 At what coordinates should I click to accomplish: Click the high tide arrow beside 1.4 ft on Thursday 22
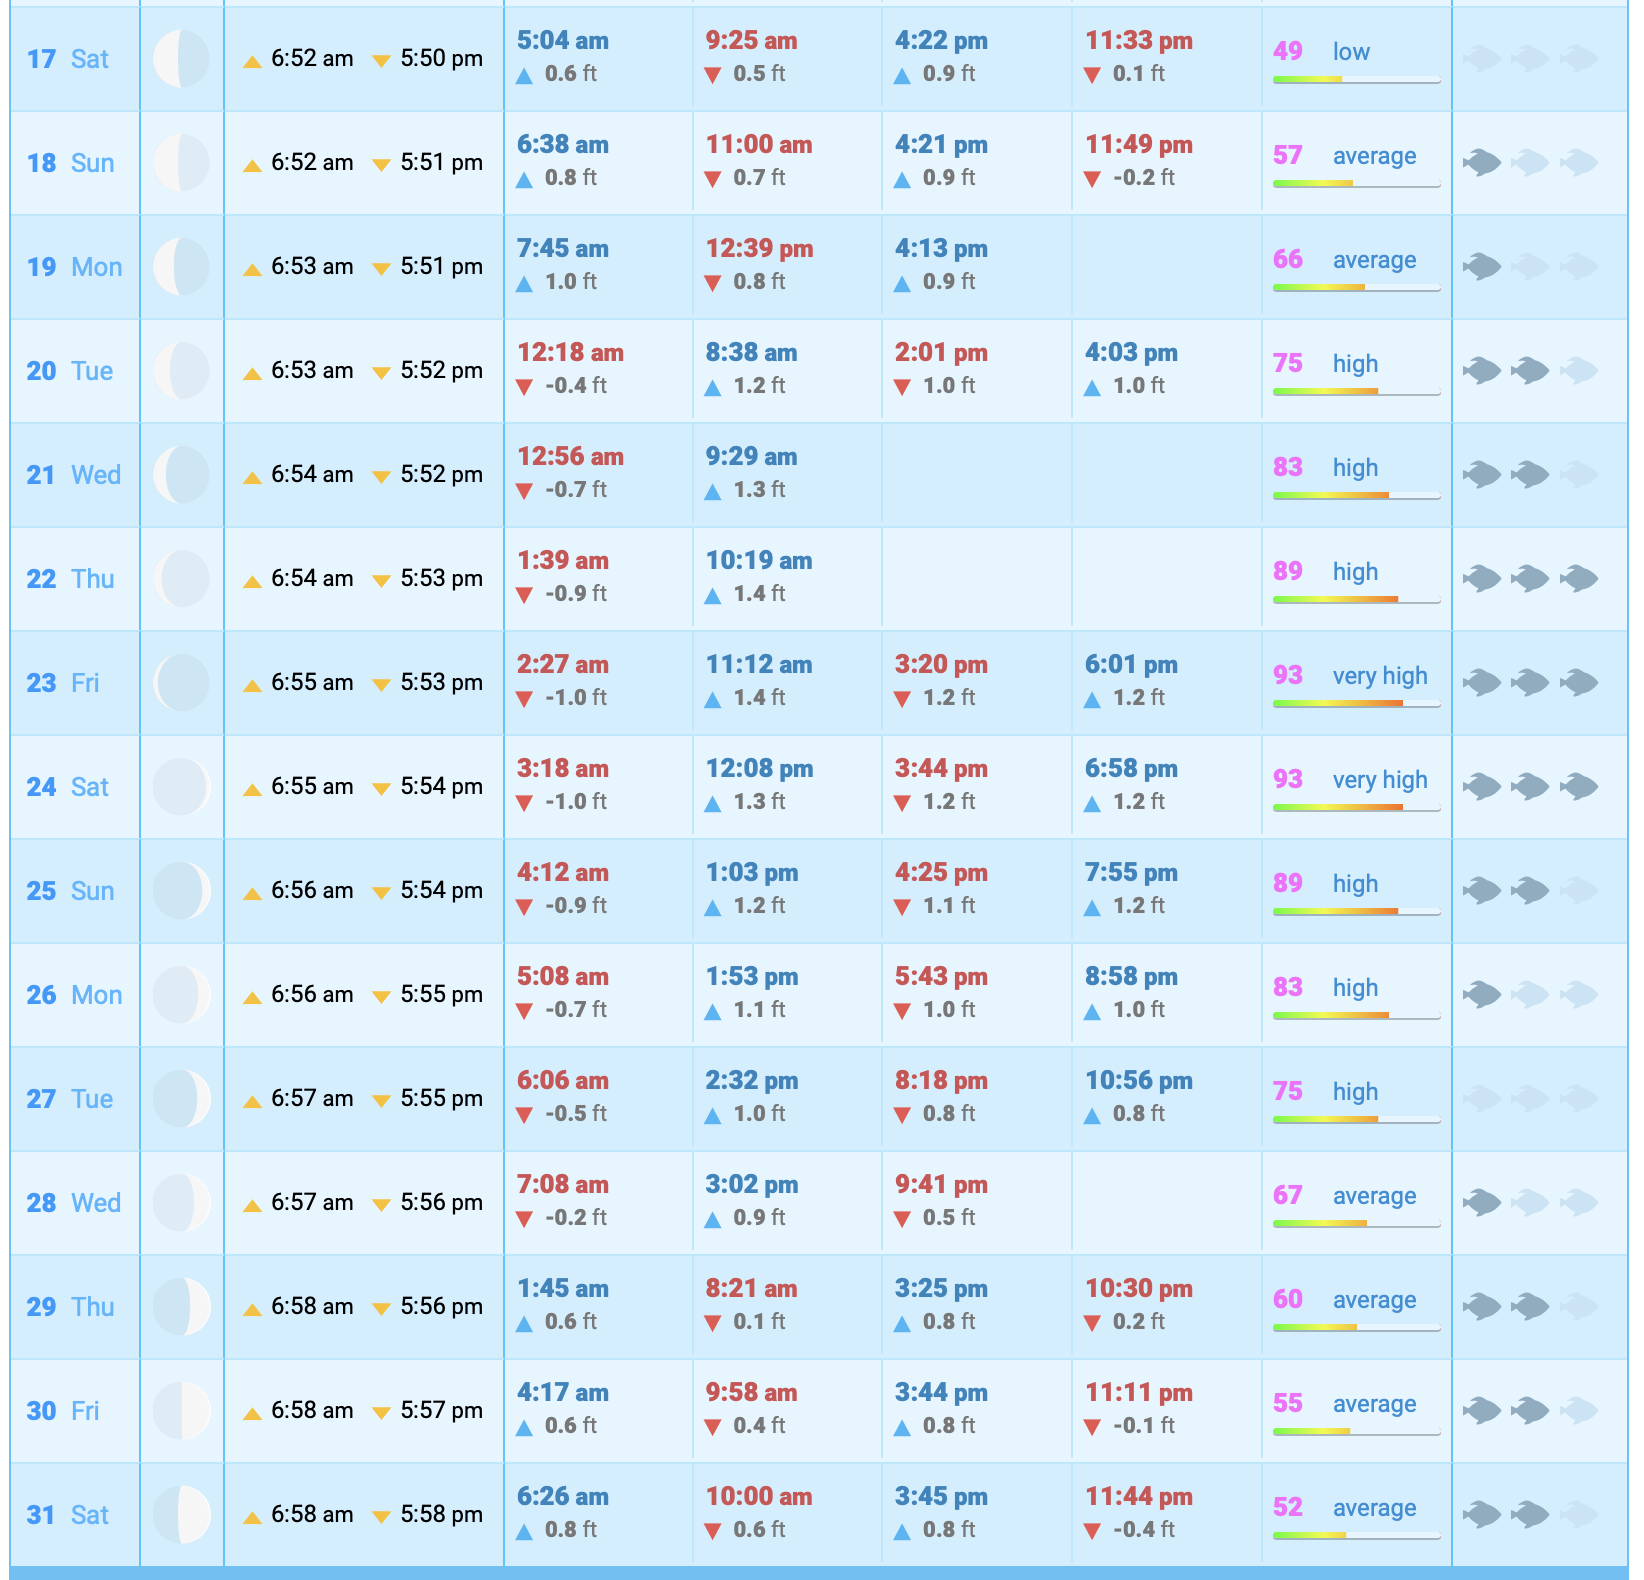712,596
